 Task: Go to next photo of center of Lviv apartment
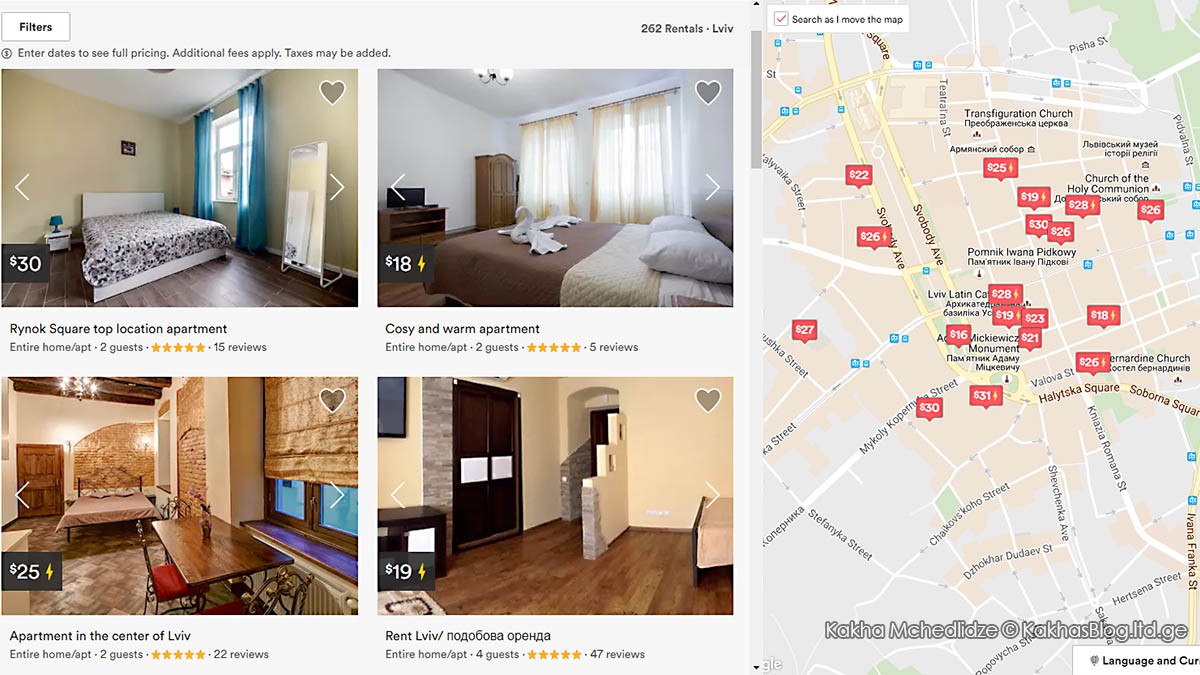[x=337, y=495]
